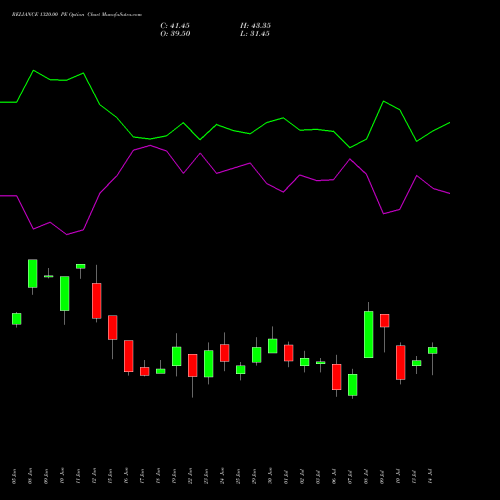Click the open value O: 39.50
Screen dimensions: 500x500
(175, 34)
